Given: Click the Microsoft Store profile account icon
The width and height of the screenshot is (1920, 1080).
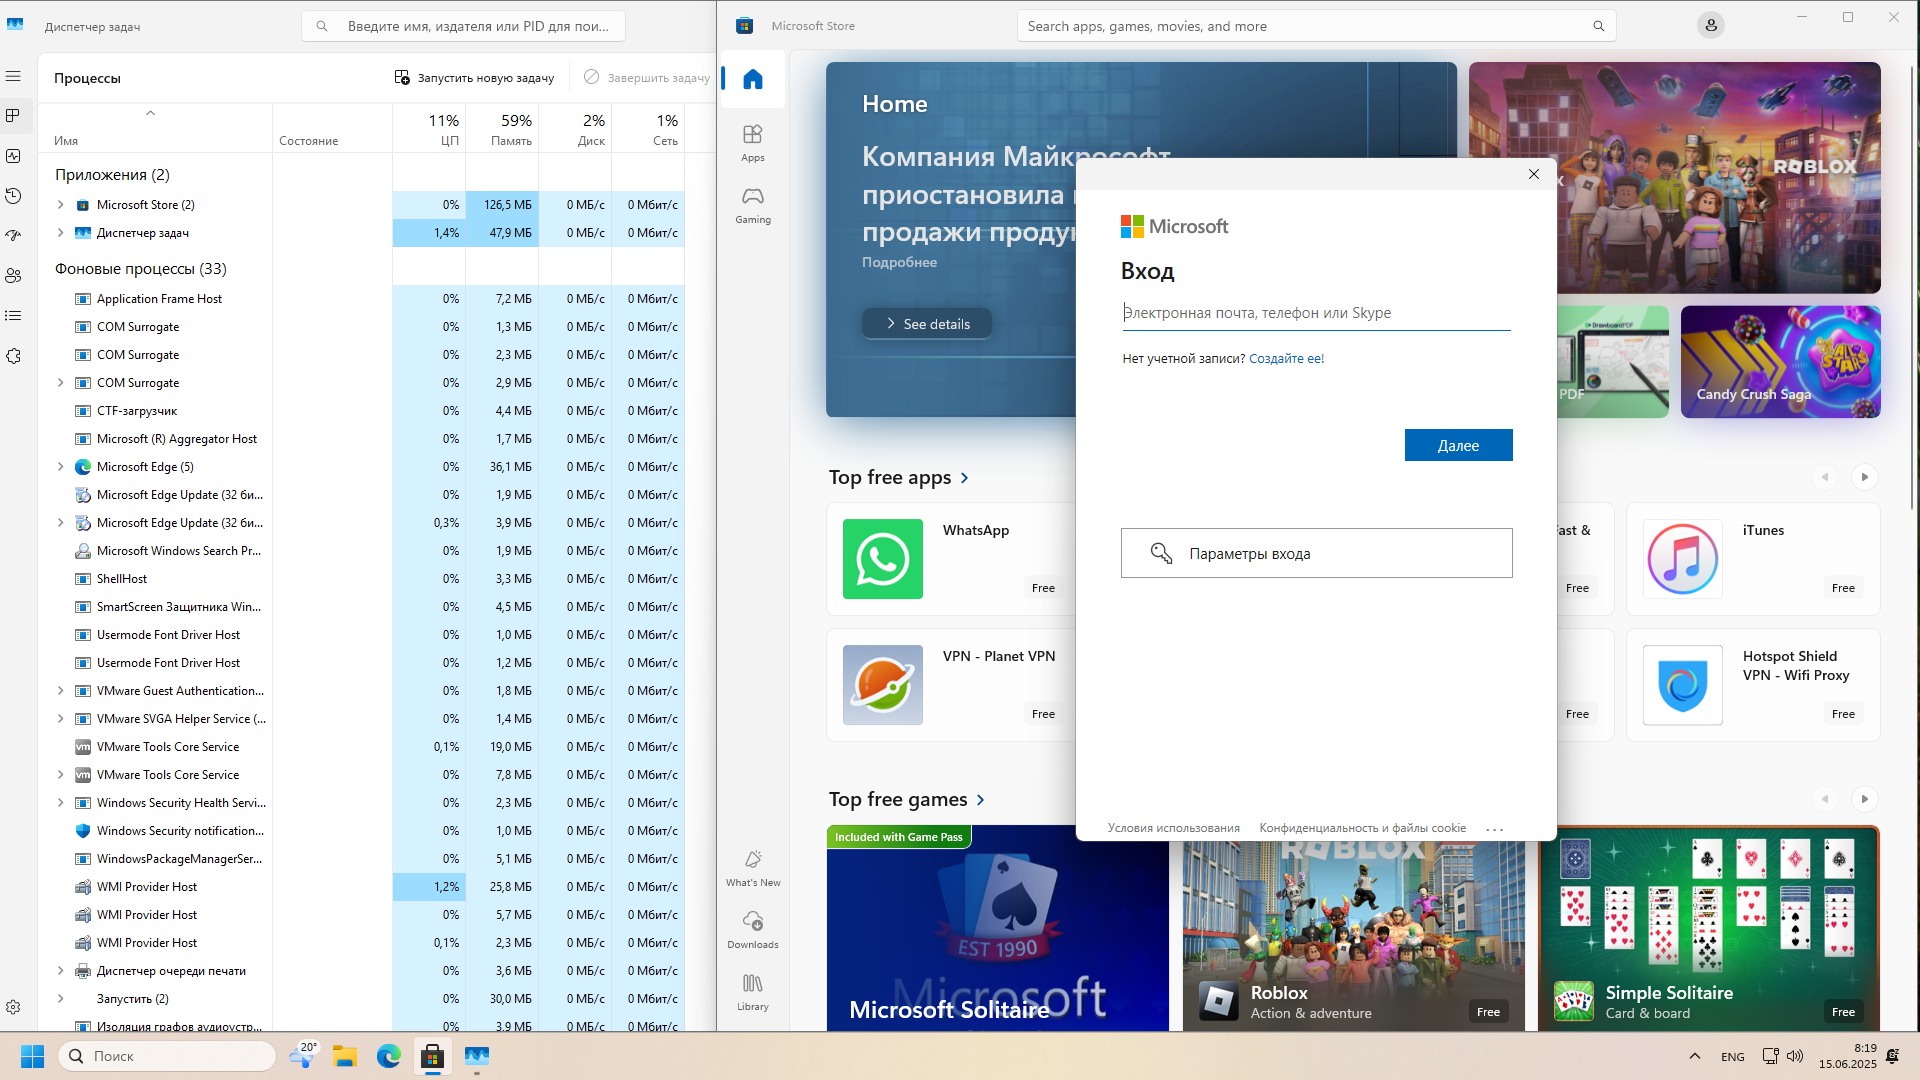Looking at the screenshot, I should [x=1711, y=26].
